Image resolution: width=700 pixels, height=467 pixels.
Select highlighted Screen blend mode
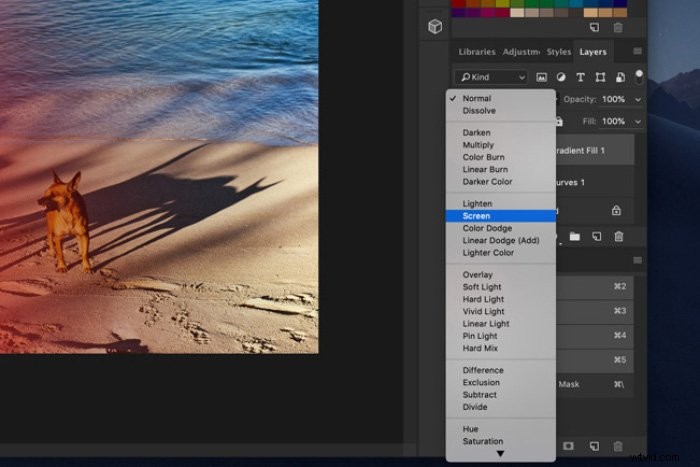pyautogui.click(x=501, y=216)
